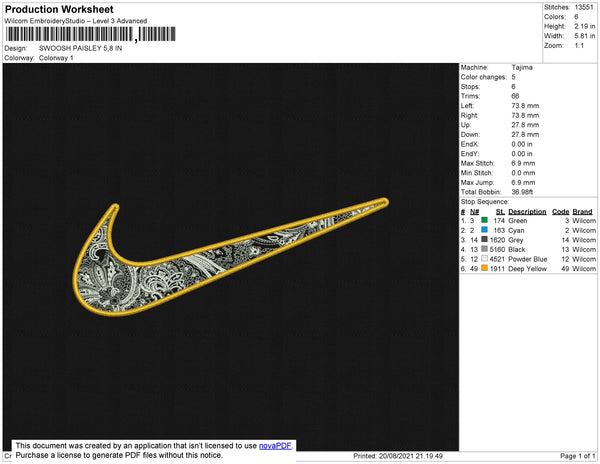Click the 'SWOOSH PAISLEY 5,8 IN' design name
This screenshot has height=464, width=600.
(80, 48)
